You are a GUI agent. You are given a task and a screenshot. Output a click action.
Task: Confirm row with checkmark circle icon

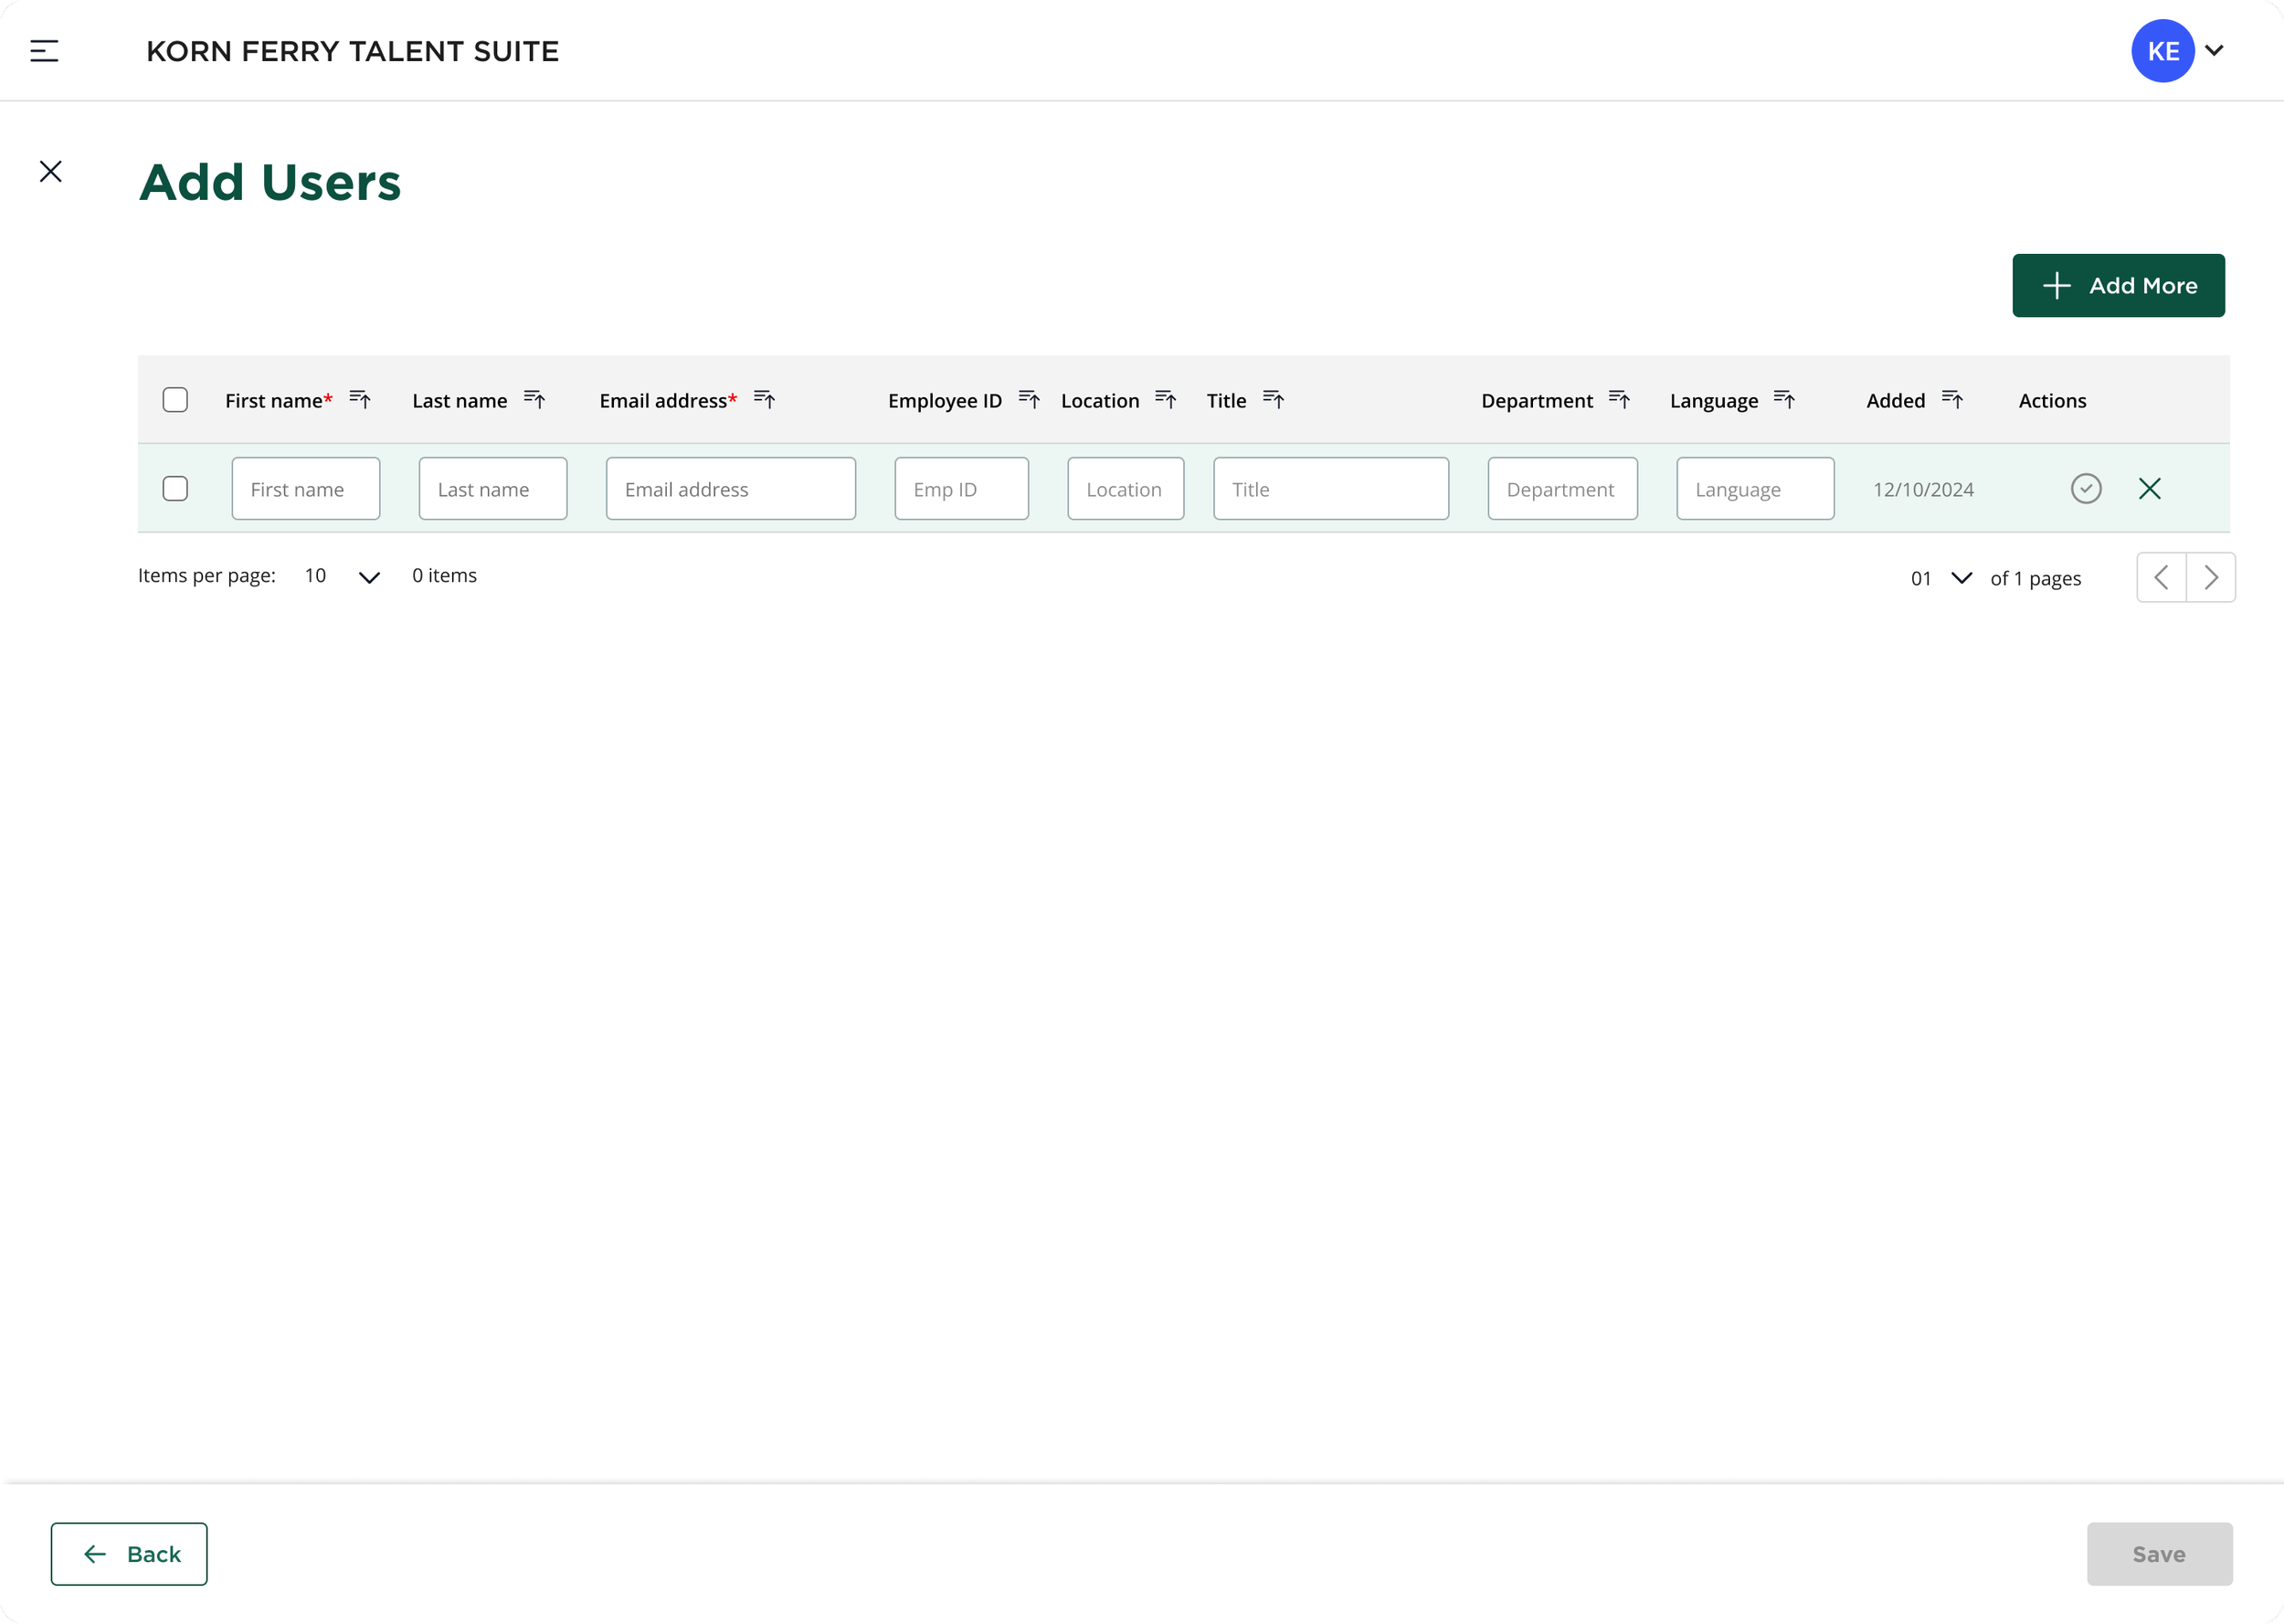pyautogui.click(x=2086, y=489)
